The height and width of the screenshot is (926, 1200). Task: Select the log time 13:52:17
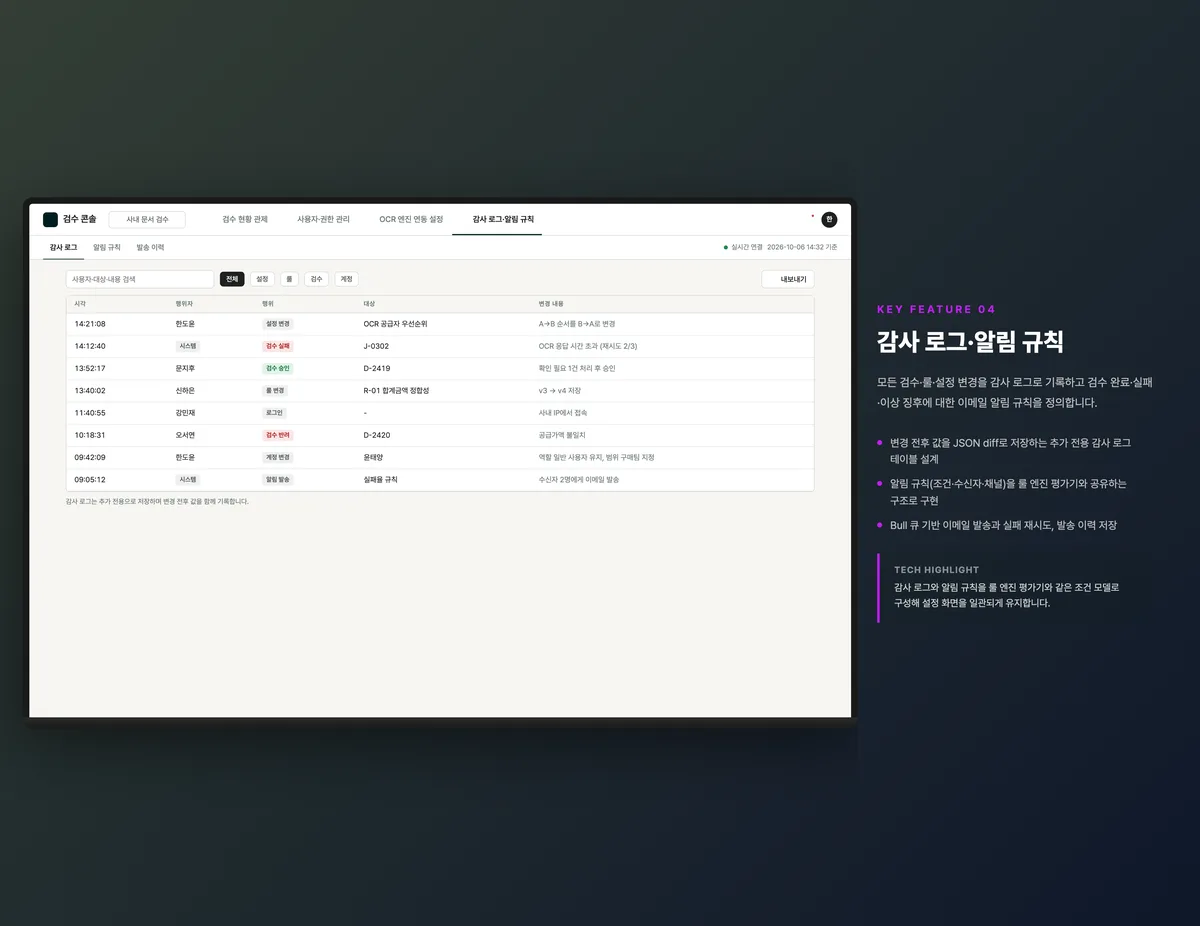(90, 368)
